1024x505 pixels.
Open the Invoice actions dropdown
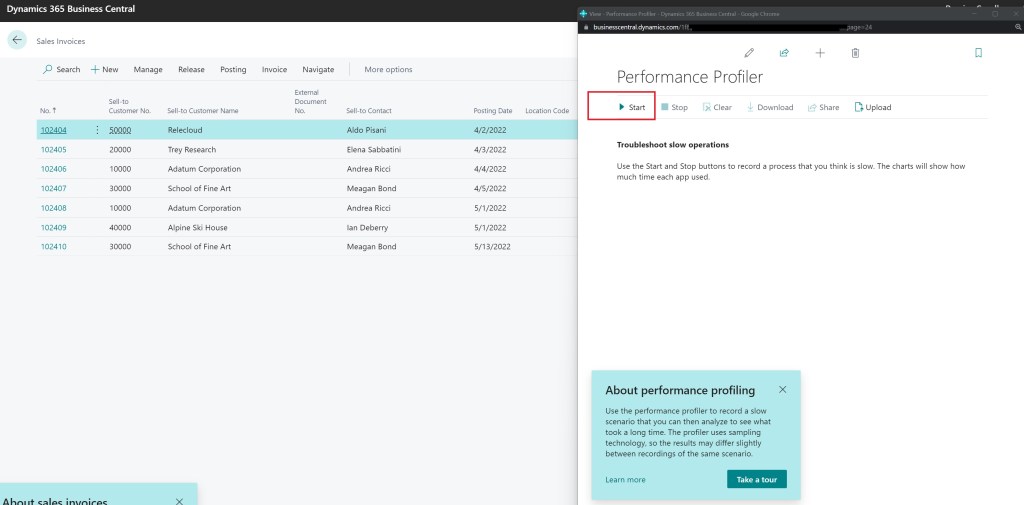[x=274, y=70]
